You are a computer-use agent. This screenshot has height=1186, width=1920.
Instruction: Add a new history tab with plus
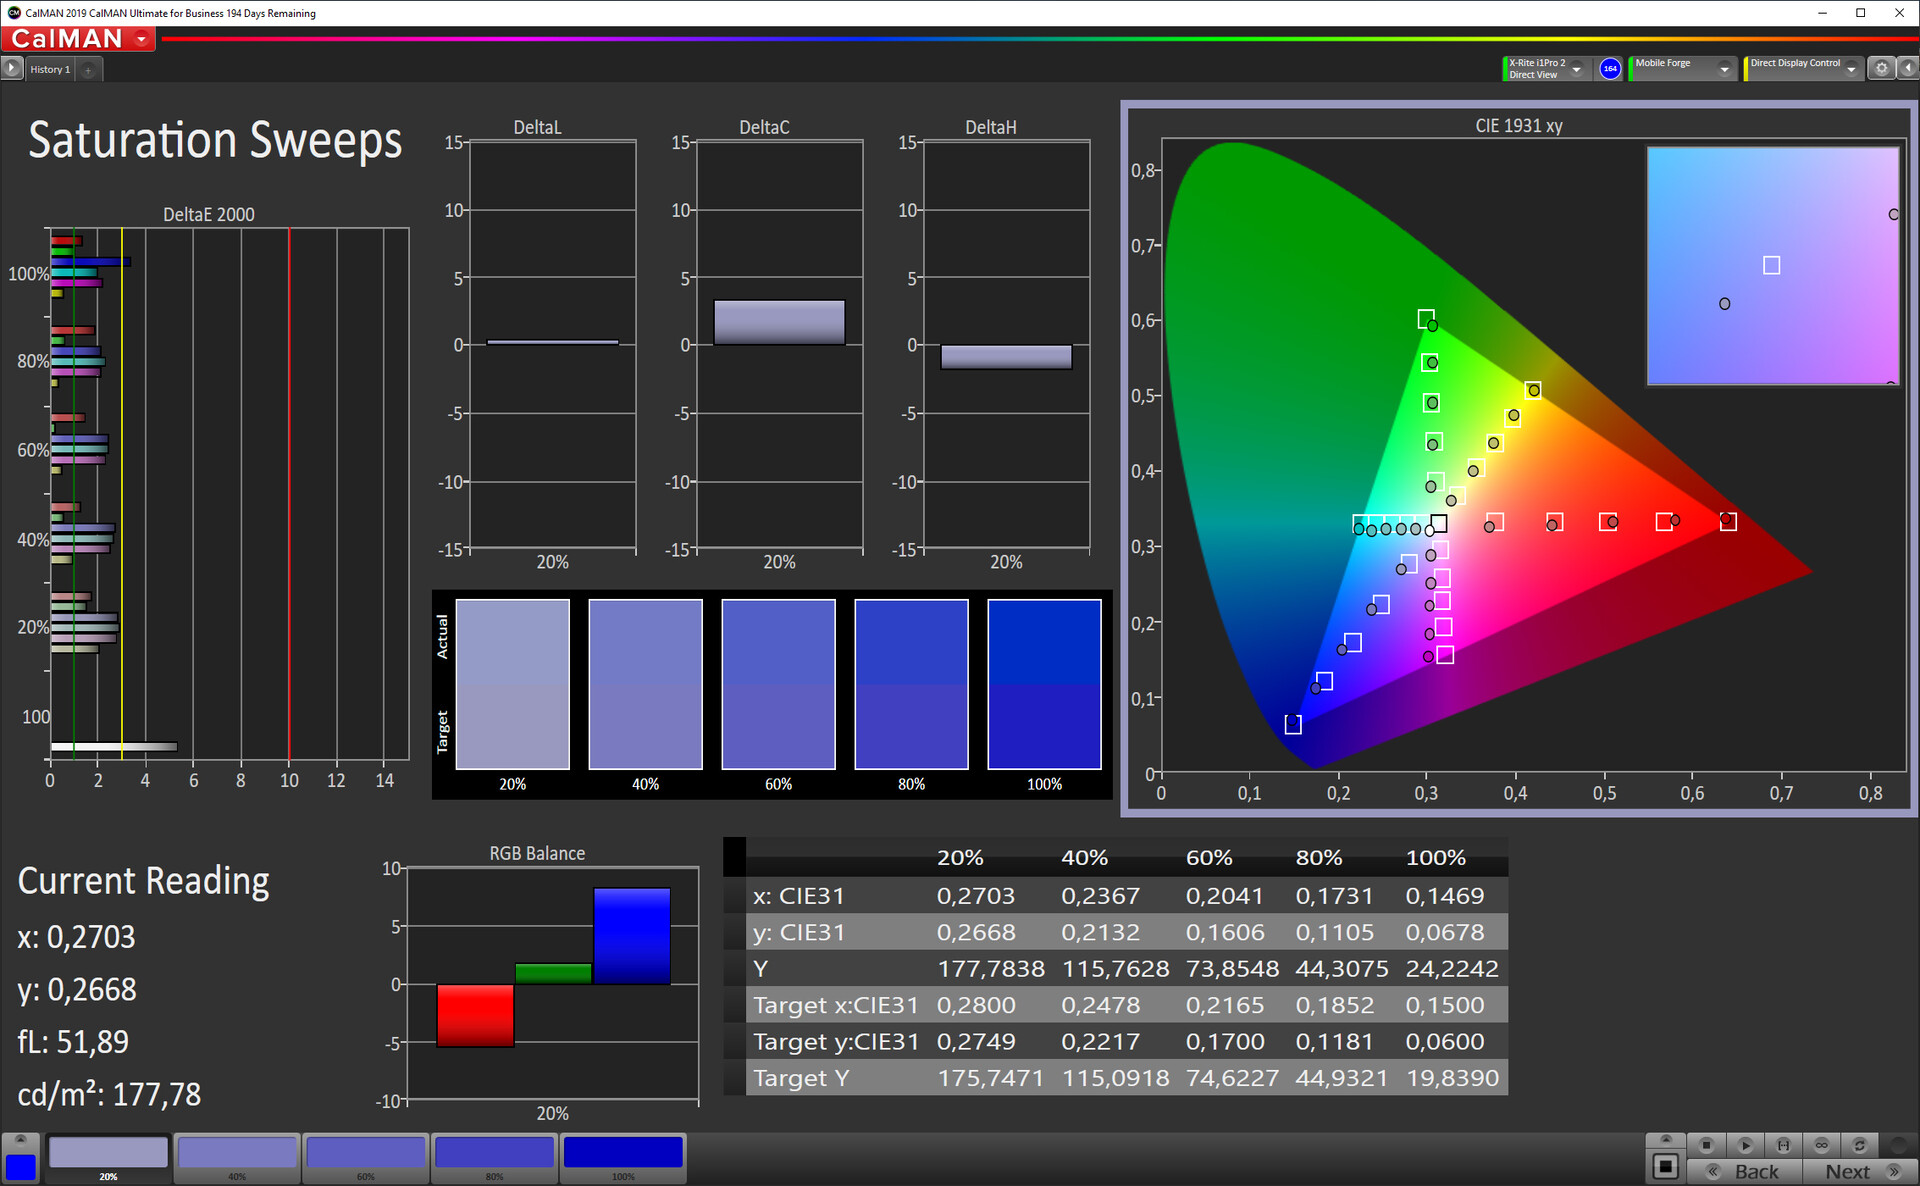tap(88, 70)
